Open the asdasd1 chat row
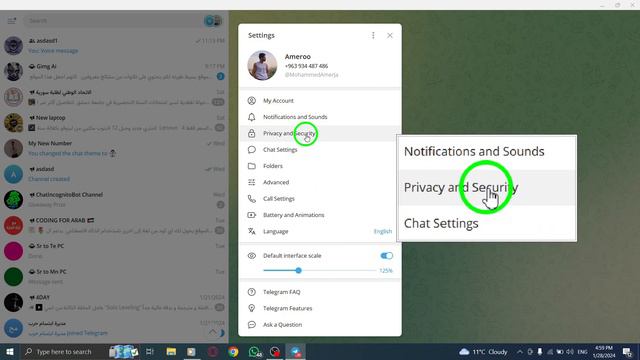This screenshot has height=360, width=640. [114, 45]
